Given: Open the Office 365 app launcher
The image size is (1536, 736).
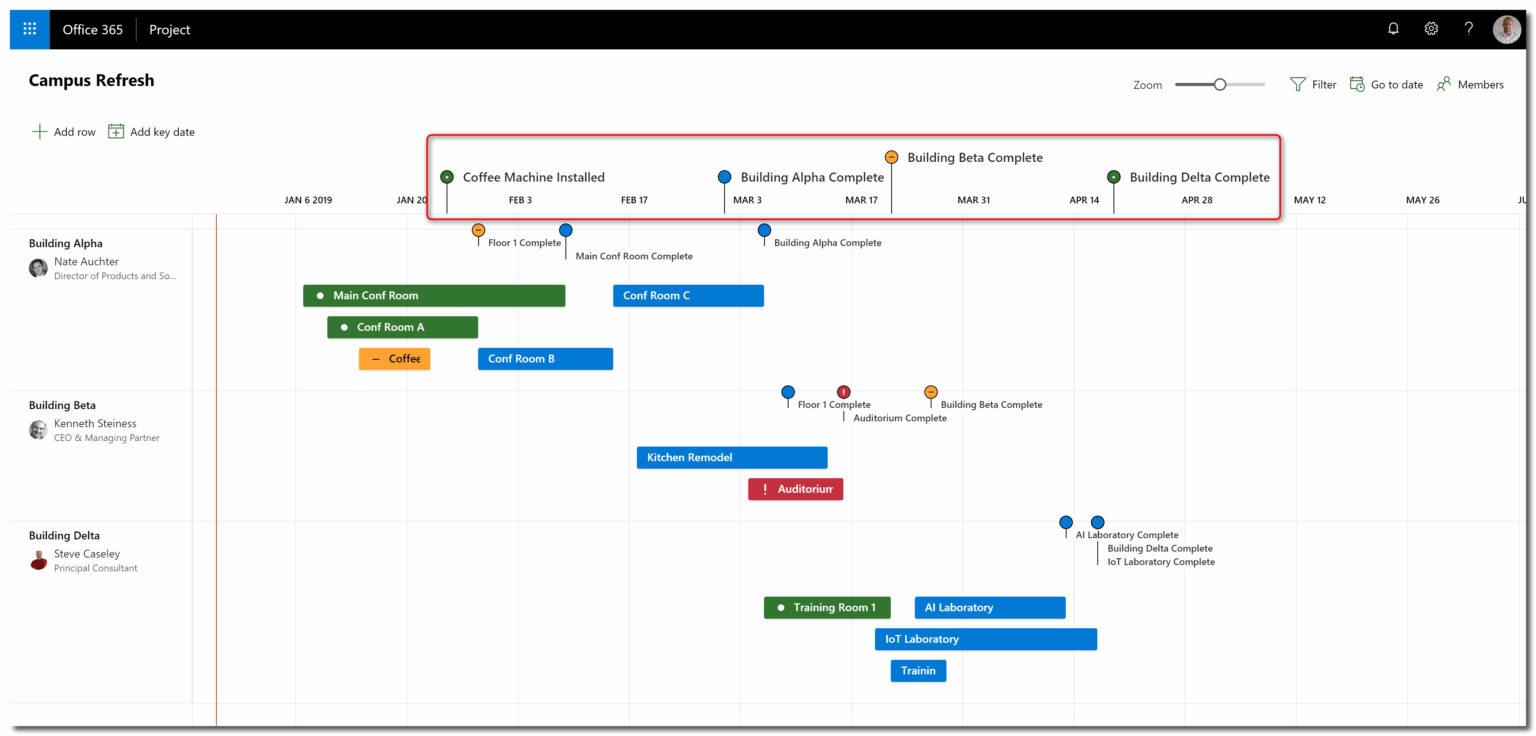Looking at the screenshot, I should pos(29,29).
